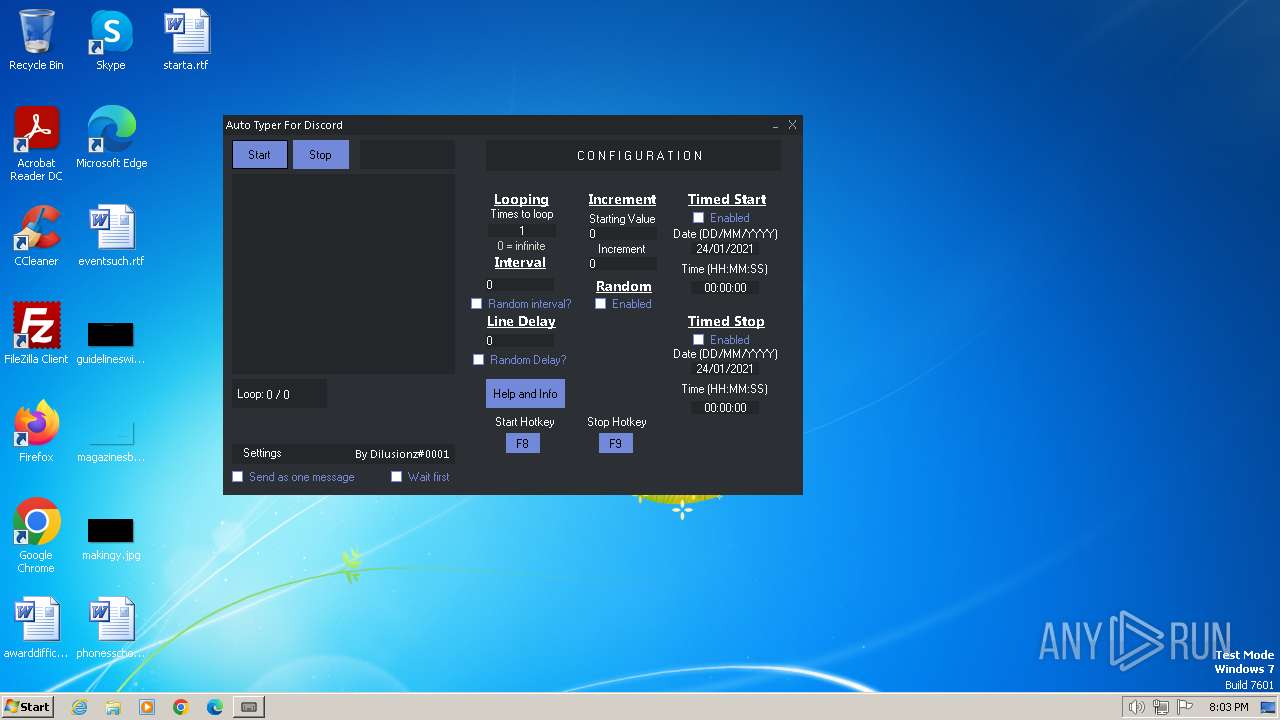
Task: Select the makingy.jpg desktop file
Action: (111, 538)
